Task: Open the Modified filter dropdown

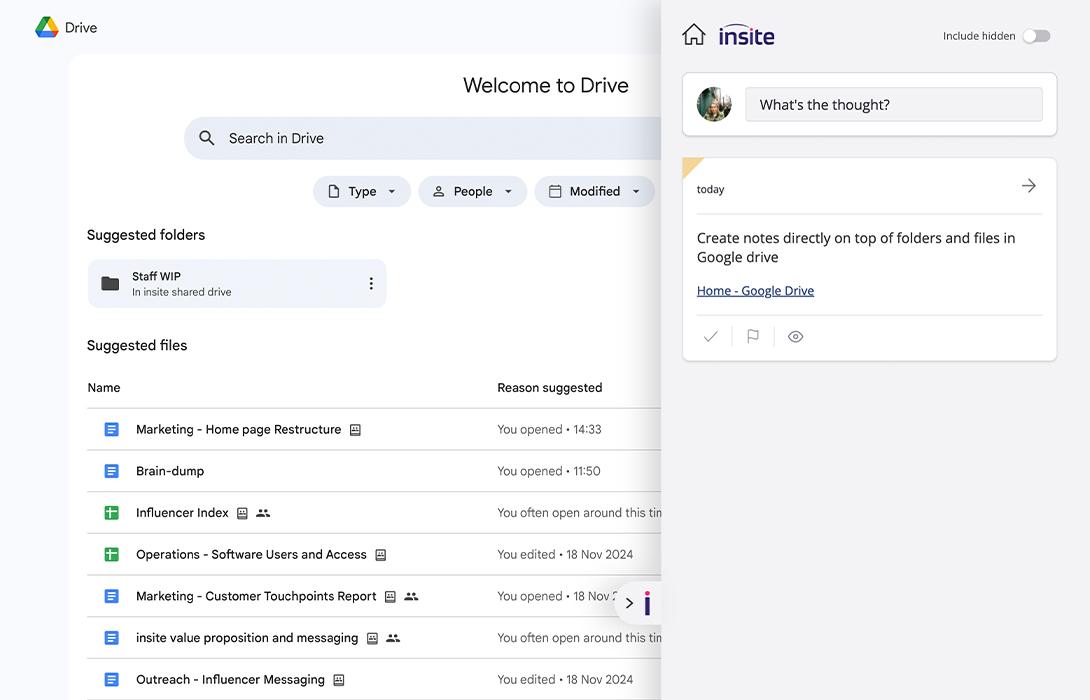Action: [594, 191]
